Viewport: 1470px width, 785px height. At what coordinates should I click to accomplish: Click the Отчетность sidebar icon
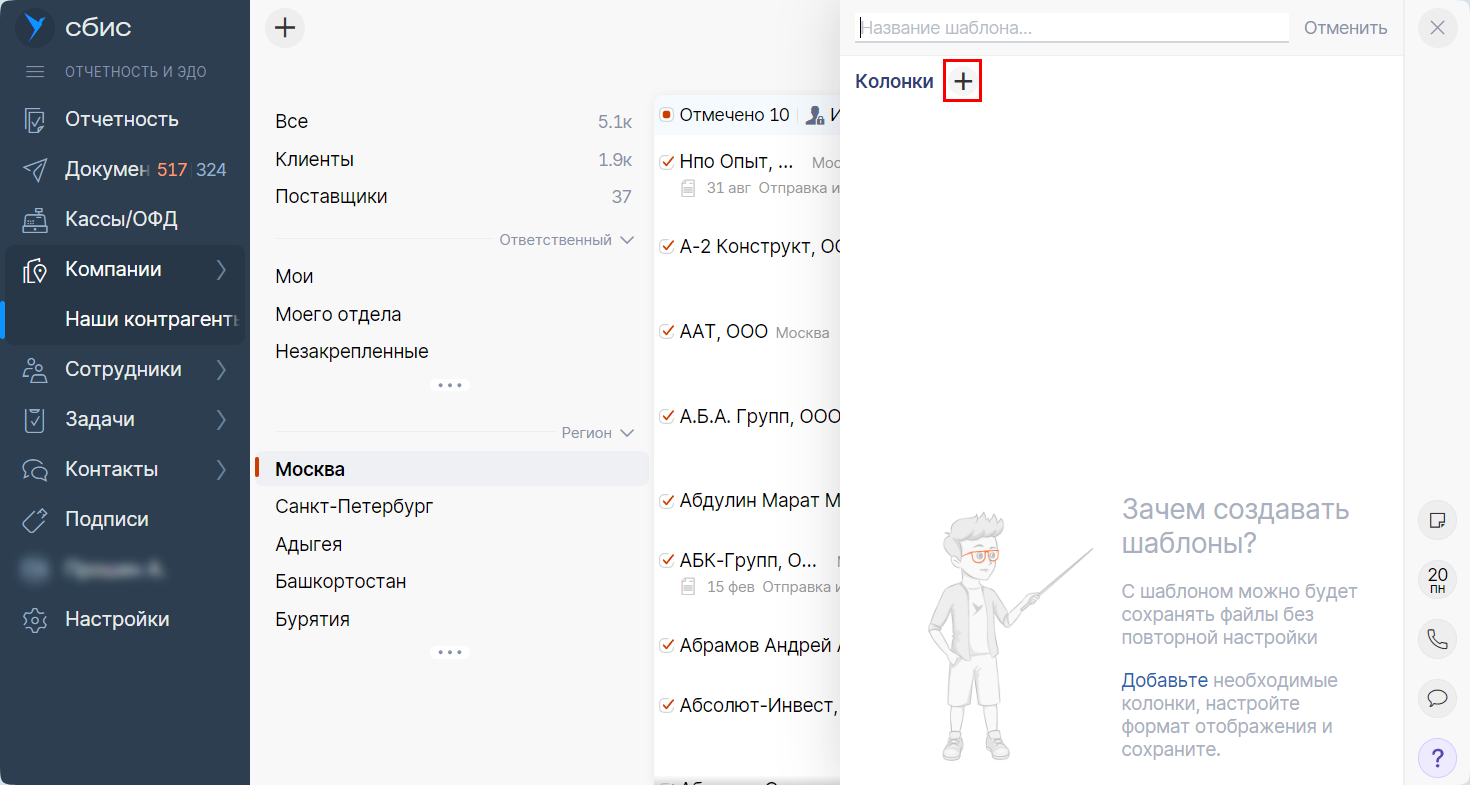tap(35, 120)
